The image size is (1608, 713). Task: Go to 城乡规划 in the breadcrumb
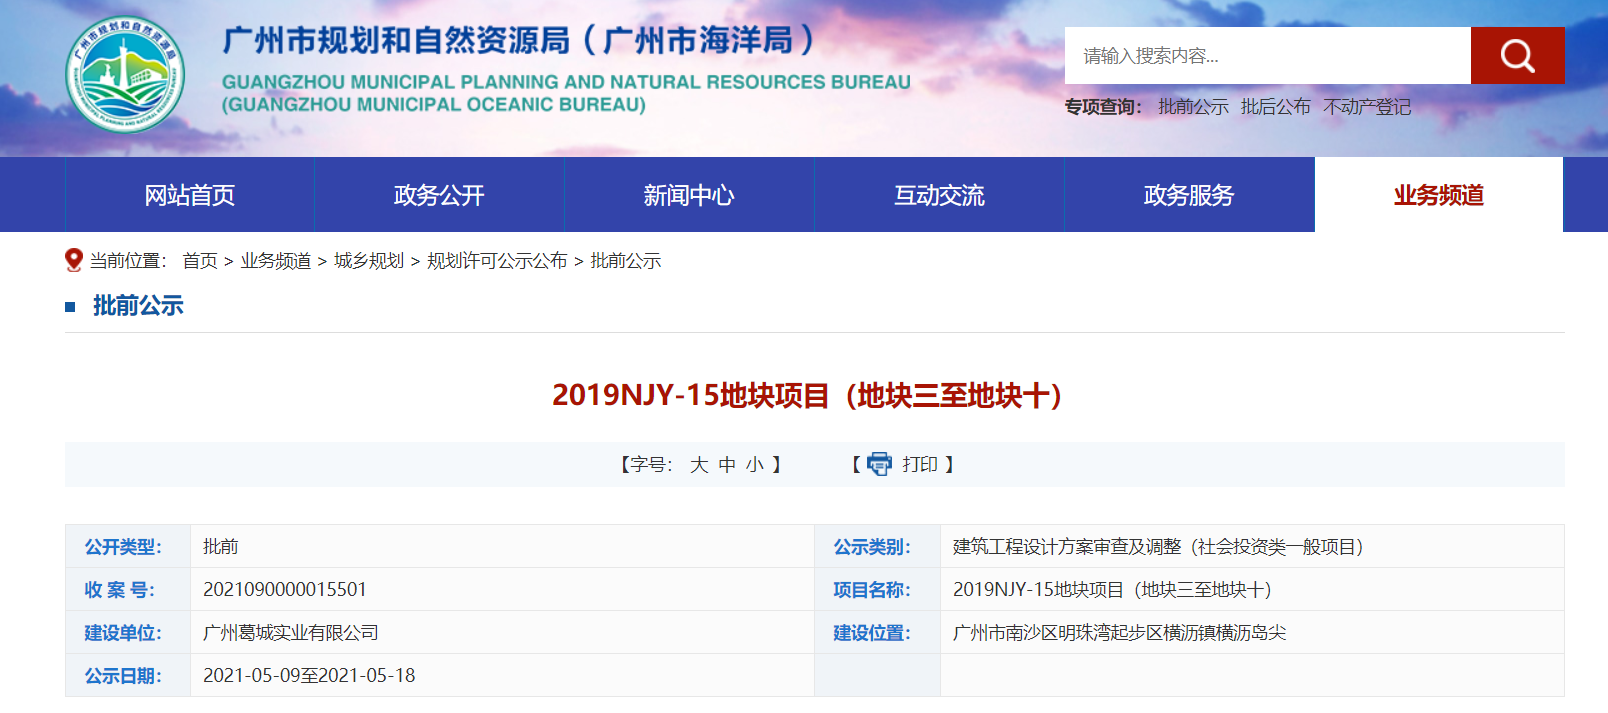(369, 261)
